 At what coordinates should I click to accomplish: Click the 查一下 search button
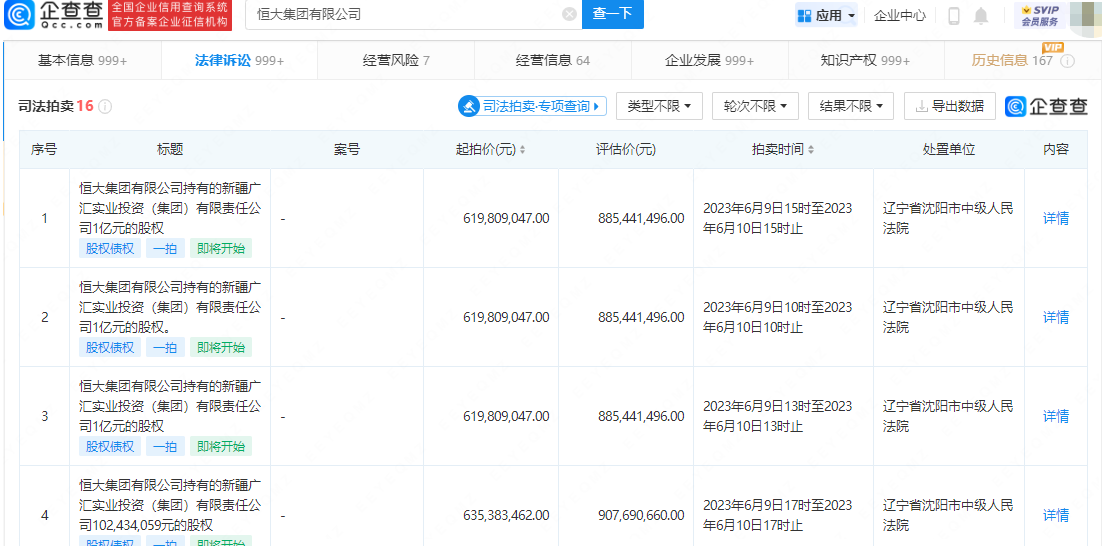tap(612, 14)
